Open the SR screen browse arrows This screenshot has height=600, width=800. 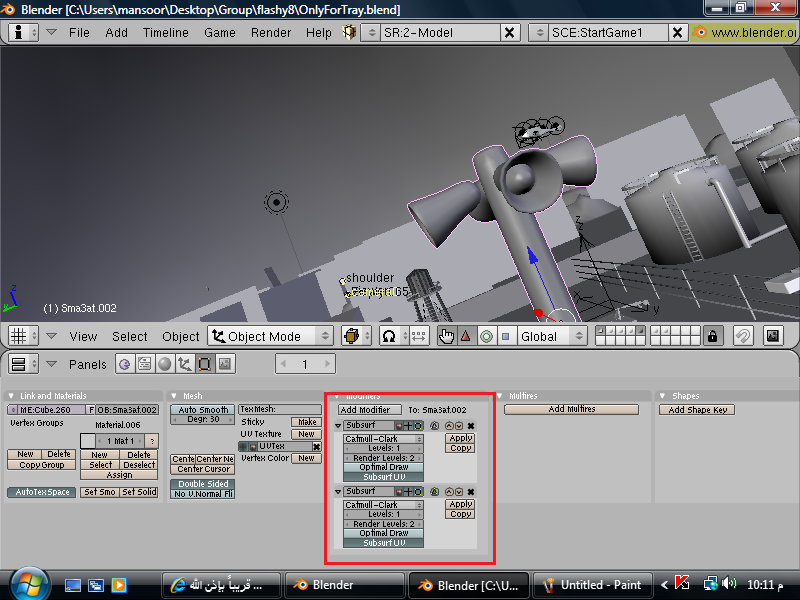pyautogui.click(x=372, y=33)
